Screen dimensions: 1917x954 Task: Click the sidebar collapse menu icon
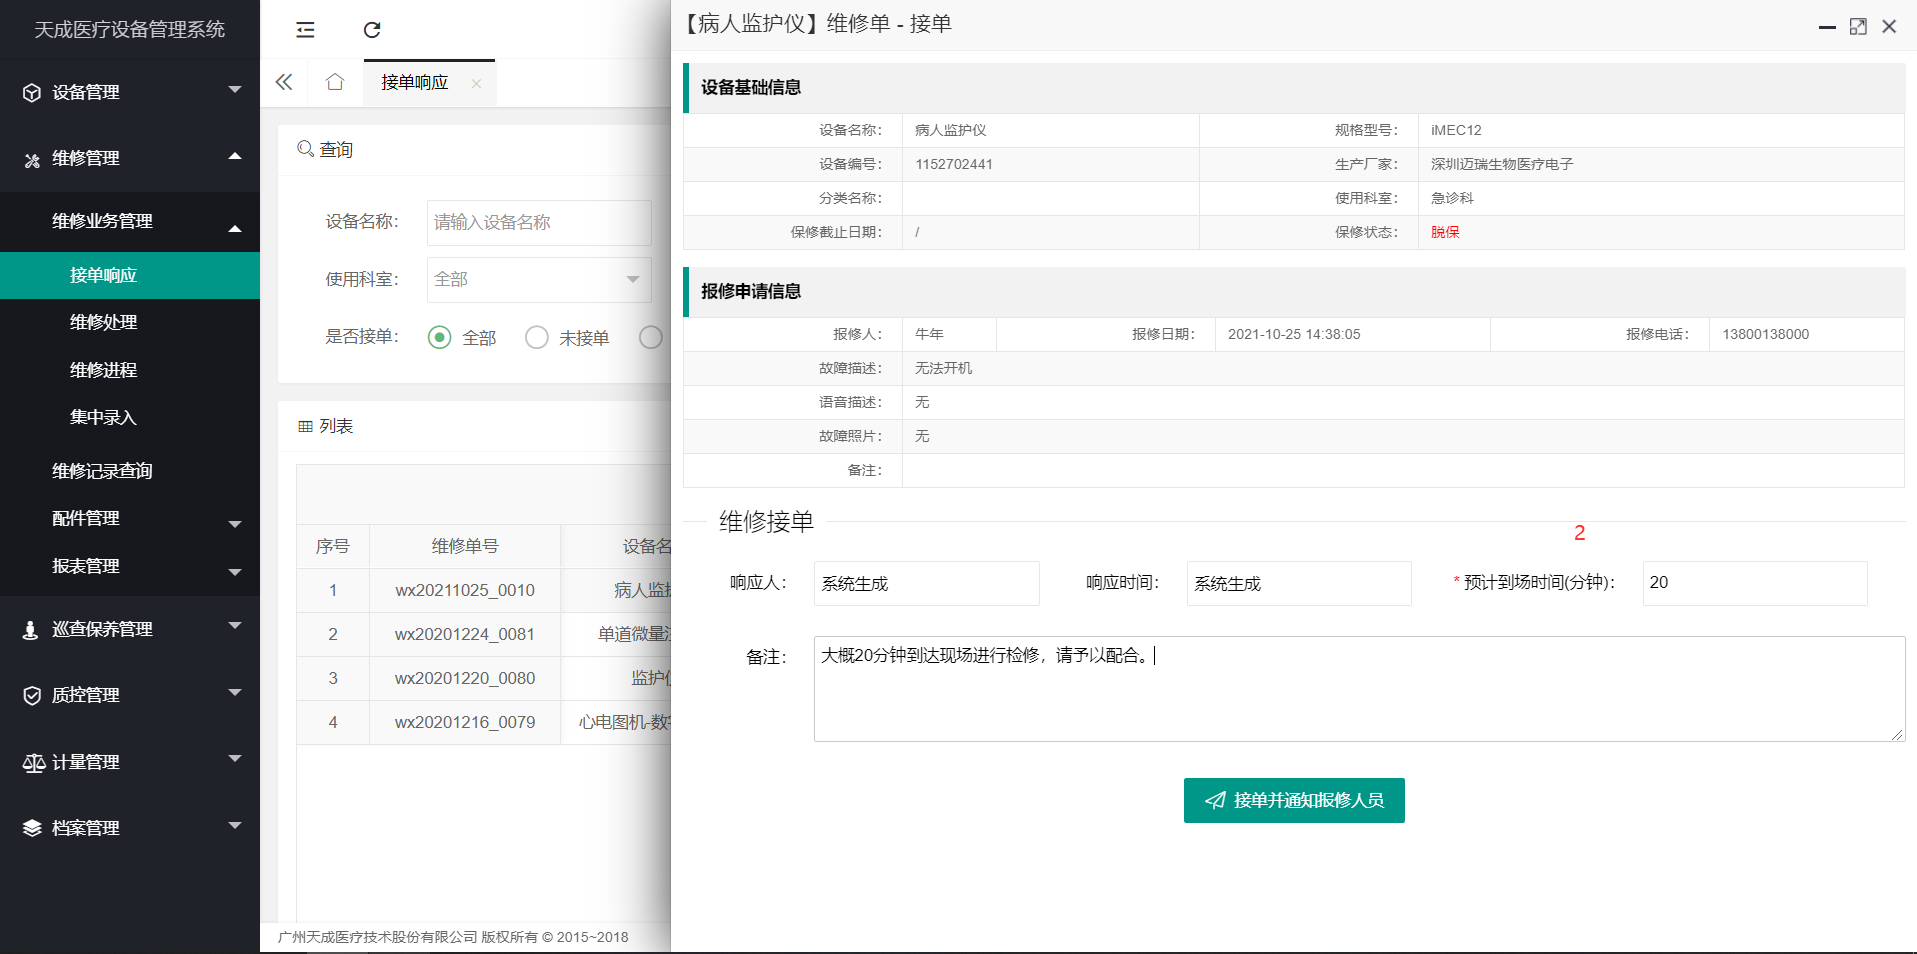click(x=305, y=30)
